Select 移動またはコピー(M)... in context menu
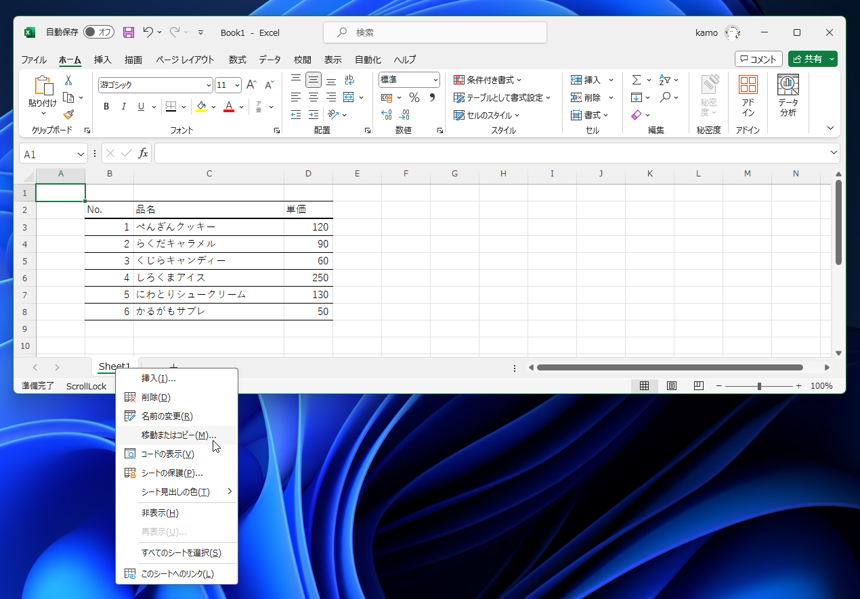860x599 pixels. 177,435
